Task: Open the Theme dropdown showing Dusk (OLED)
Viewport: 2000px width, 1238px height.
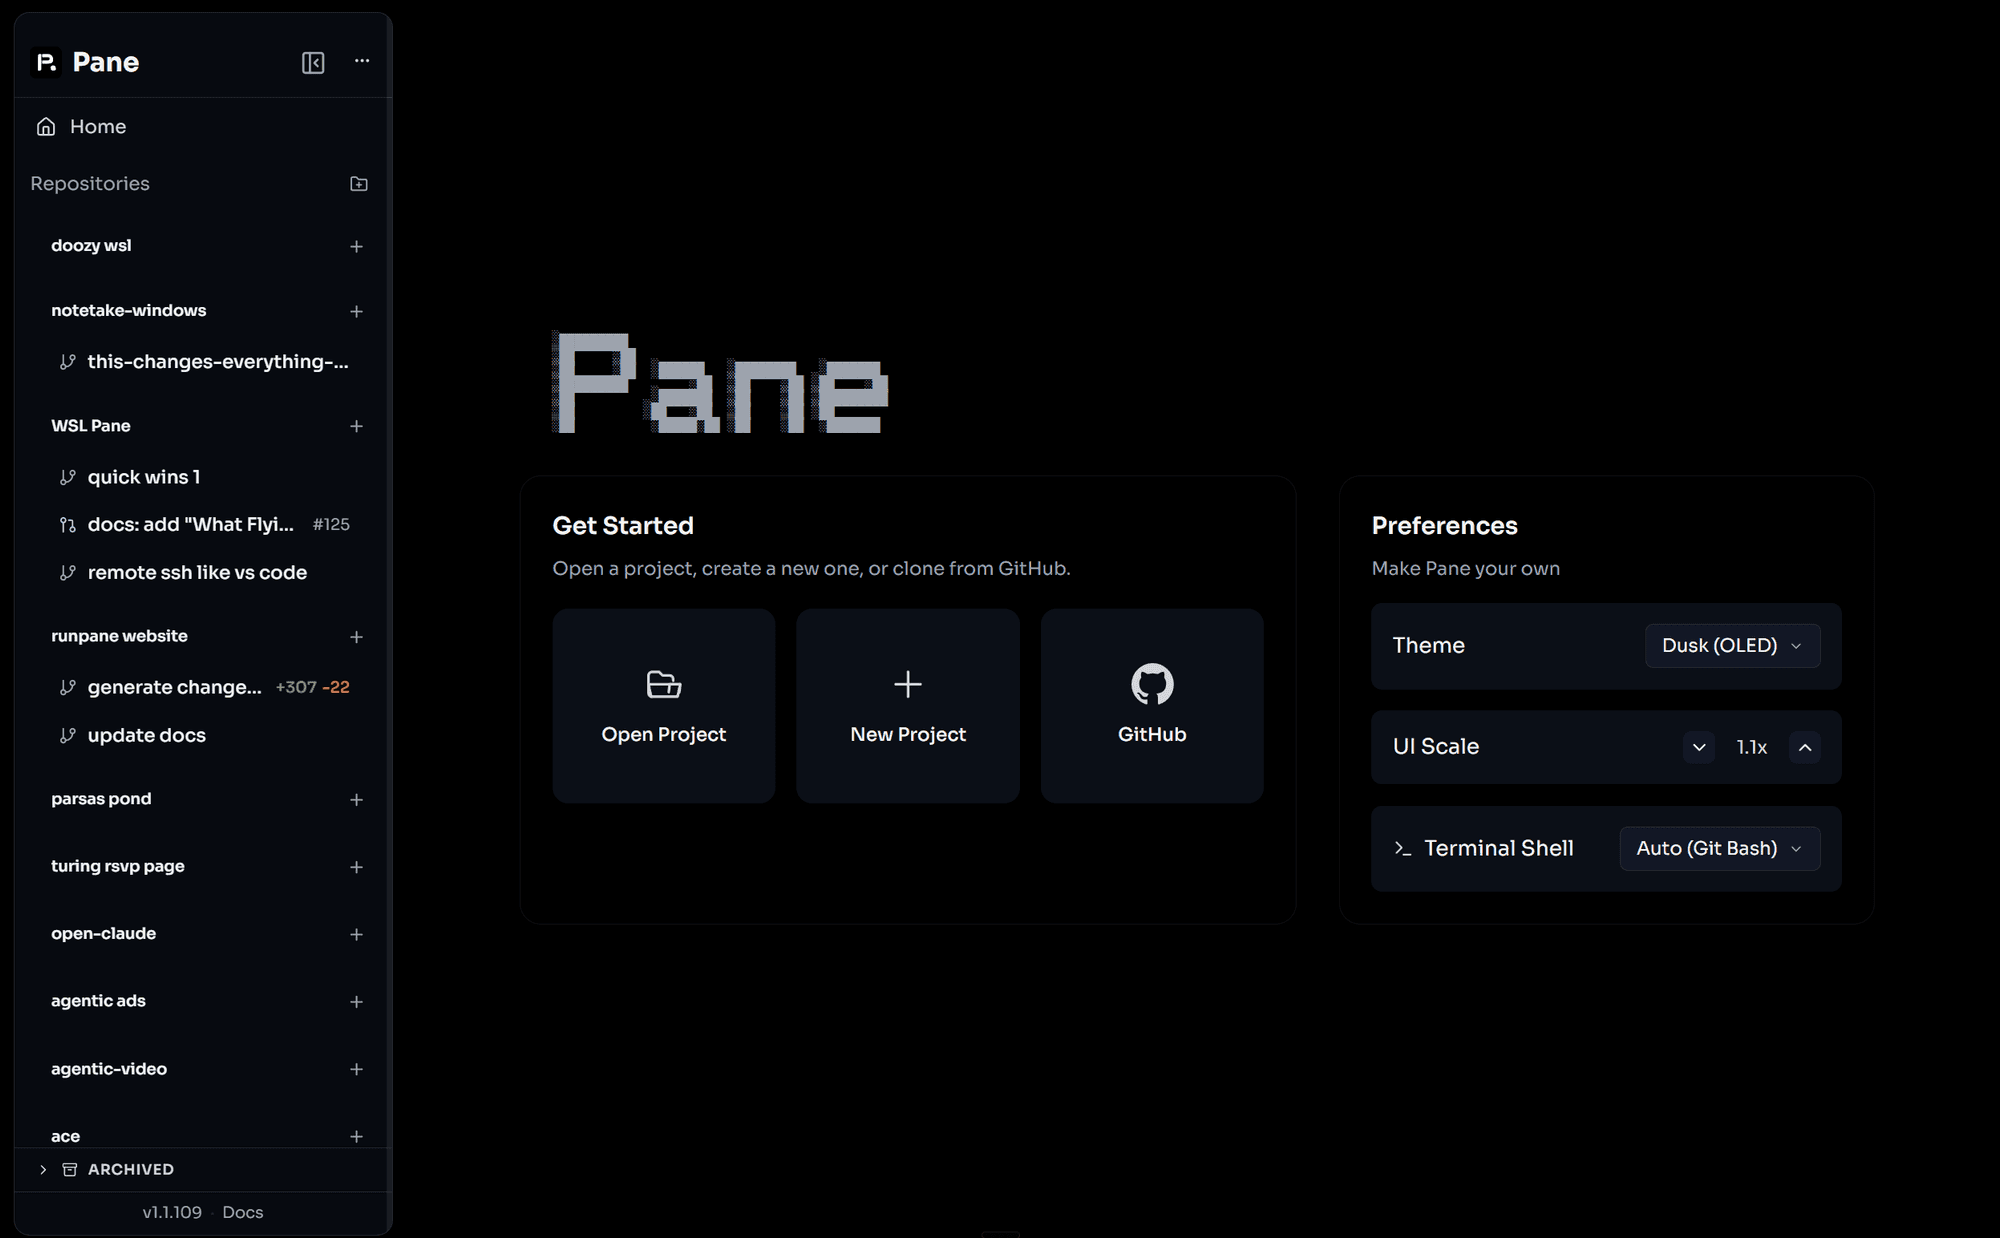Action: point(1732,645)
